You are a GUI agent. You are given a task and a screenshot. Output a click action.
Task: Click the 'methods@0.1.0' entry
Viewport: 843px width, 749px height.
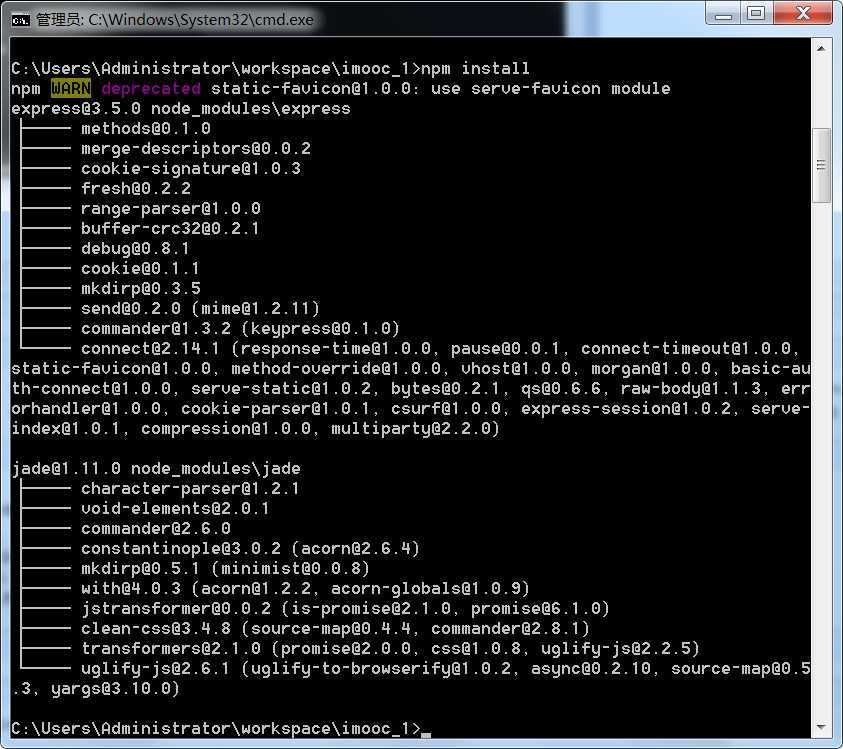coord(146,129)
